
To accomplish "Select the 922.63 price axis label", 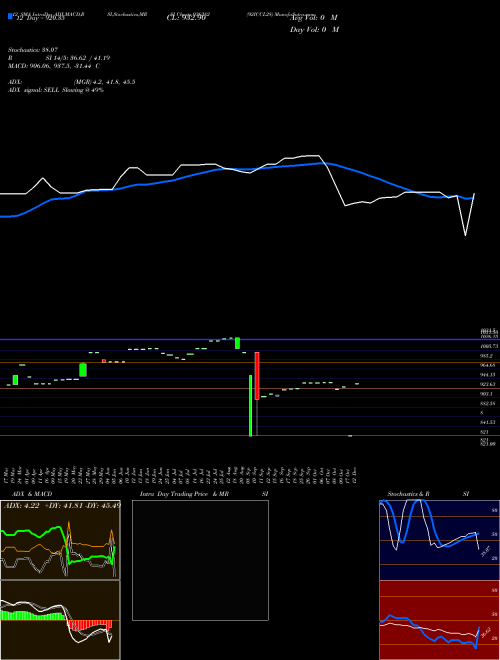I will coord(488,384).
